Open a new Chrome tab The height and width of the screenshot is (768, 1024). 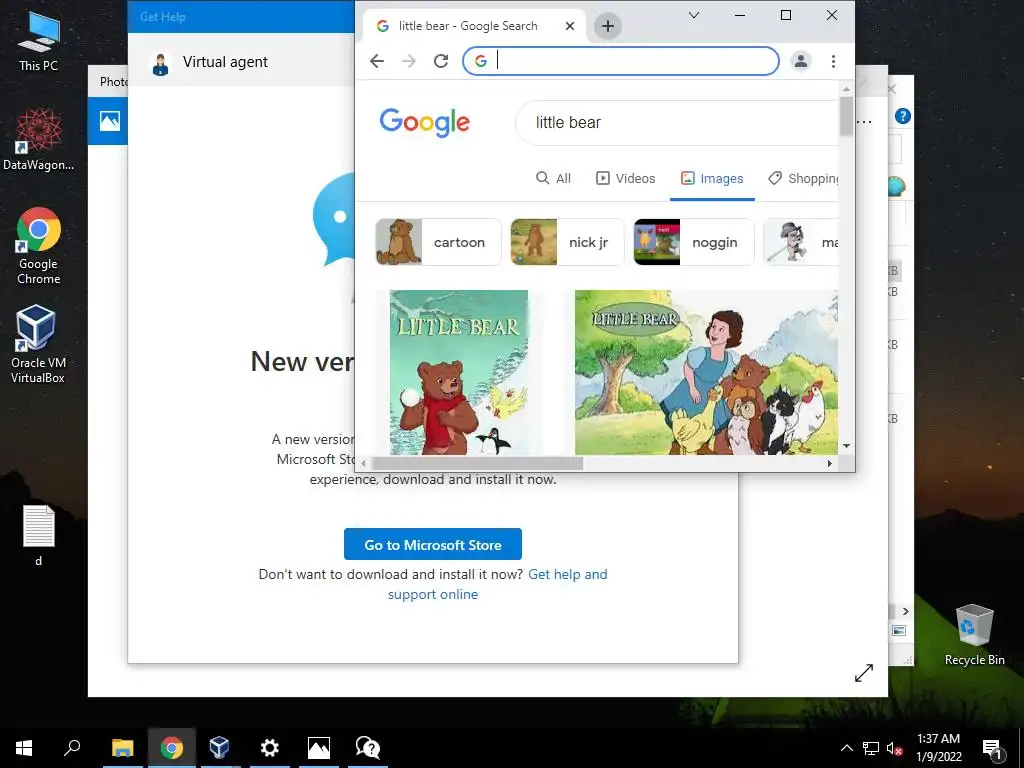(607, 26)
